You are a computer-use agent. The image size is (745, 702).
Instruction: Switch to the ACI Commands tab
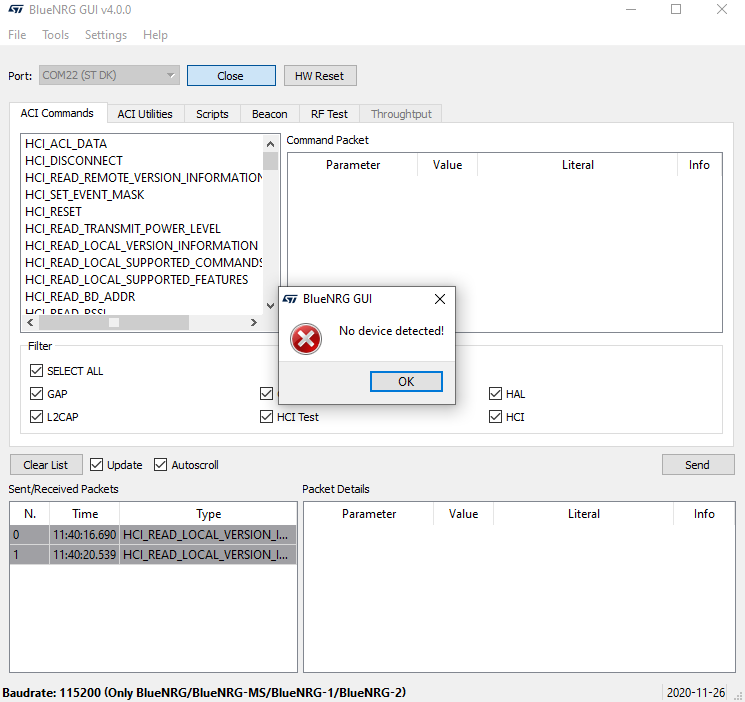pyautogui.click(x=57, y=113)
